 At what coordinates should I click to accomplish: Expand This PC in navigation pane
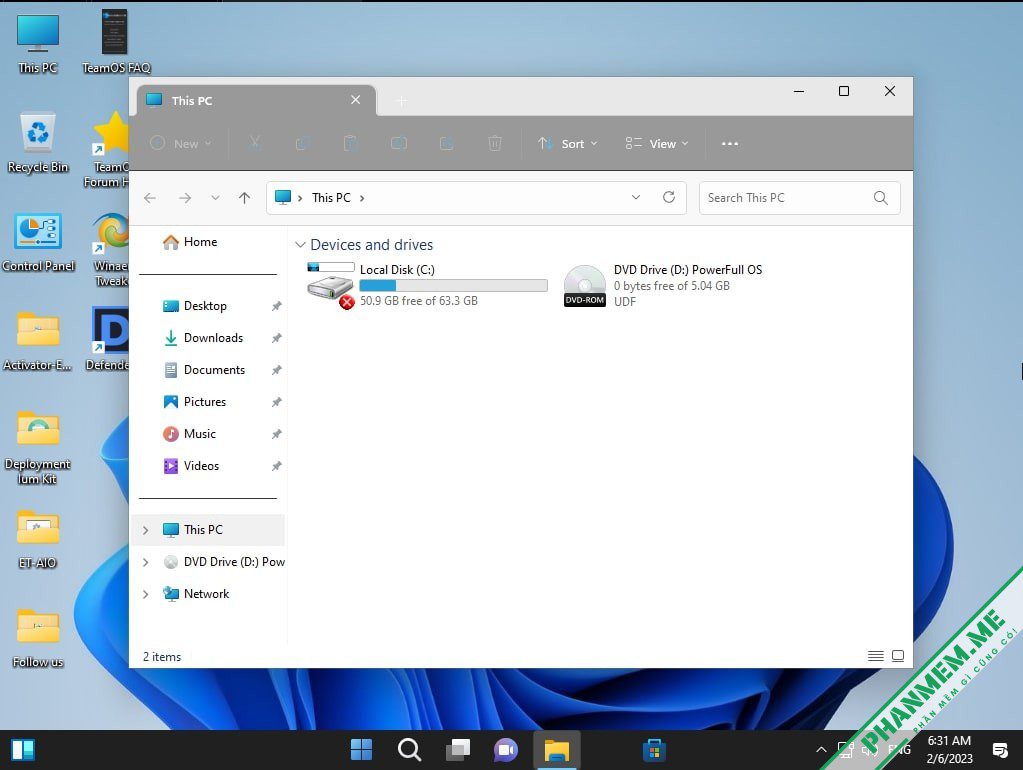145,530
